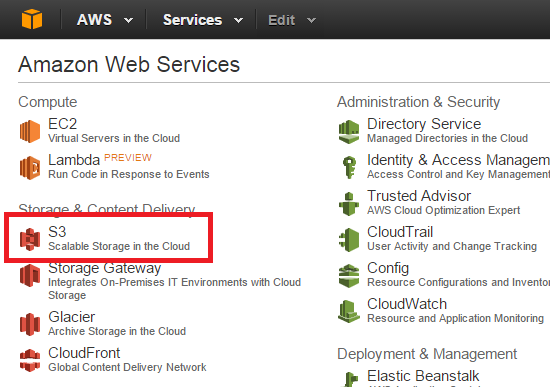Click the CloudFront service icon
550x387 pixels.
(x=30, y=360)
